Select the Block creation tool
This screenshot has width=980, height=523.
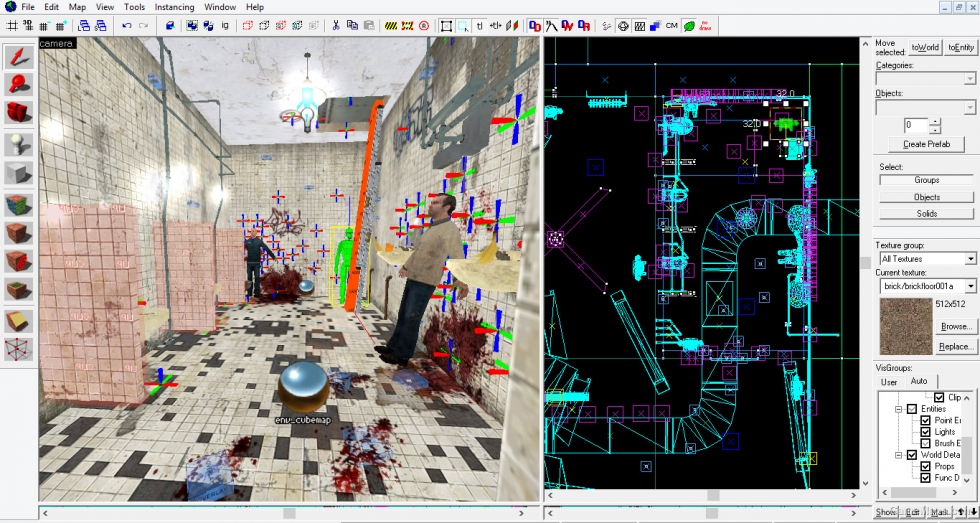(x=19, y=172)
